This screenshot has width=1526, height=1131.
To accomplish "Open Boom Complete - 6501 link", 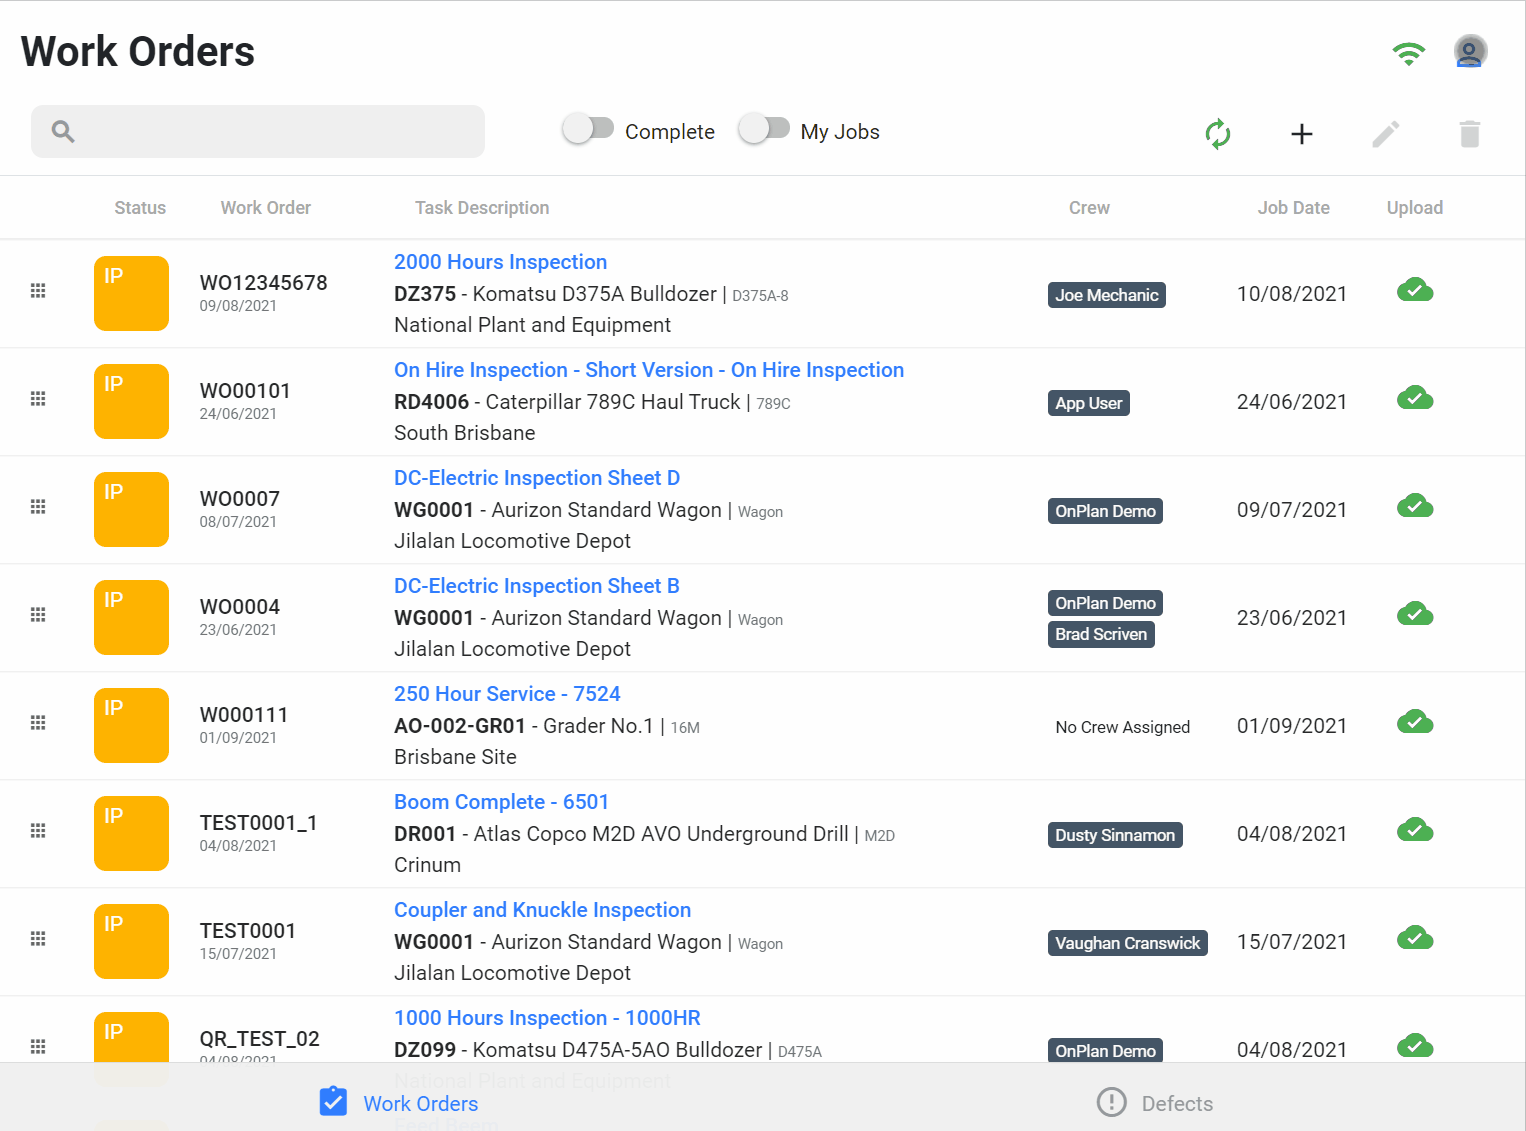I will (501, 802).
